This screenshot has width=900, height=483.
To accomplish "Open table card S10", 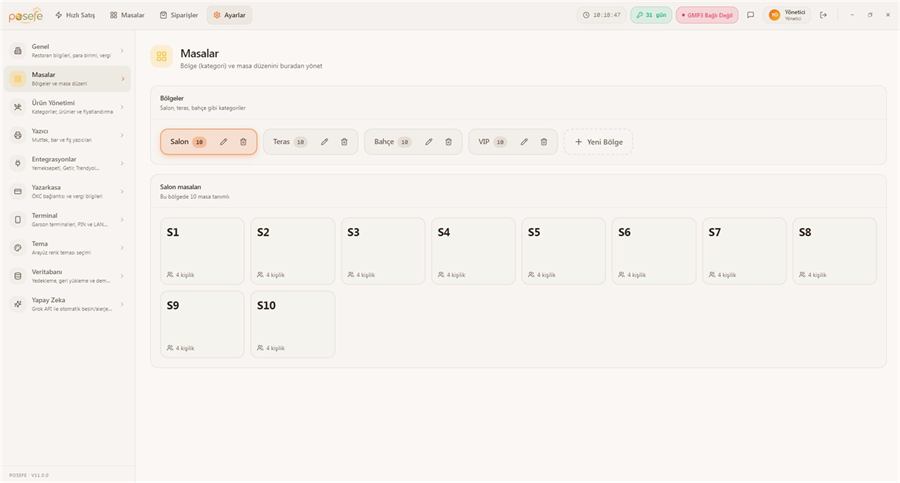I will (x=293, y=324).
